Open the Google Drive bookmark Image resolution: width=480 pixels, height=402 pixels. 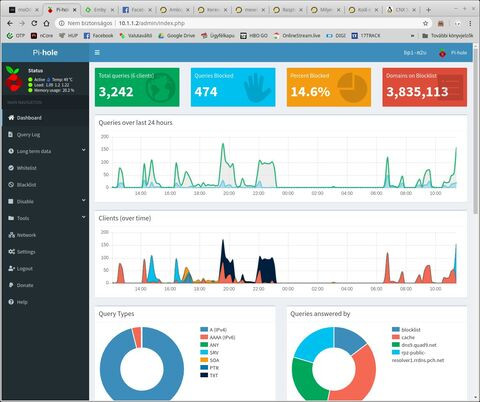point(177,35)
